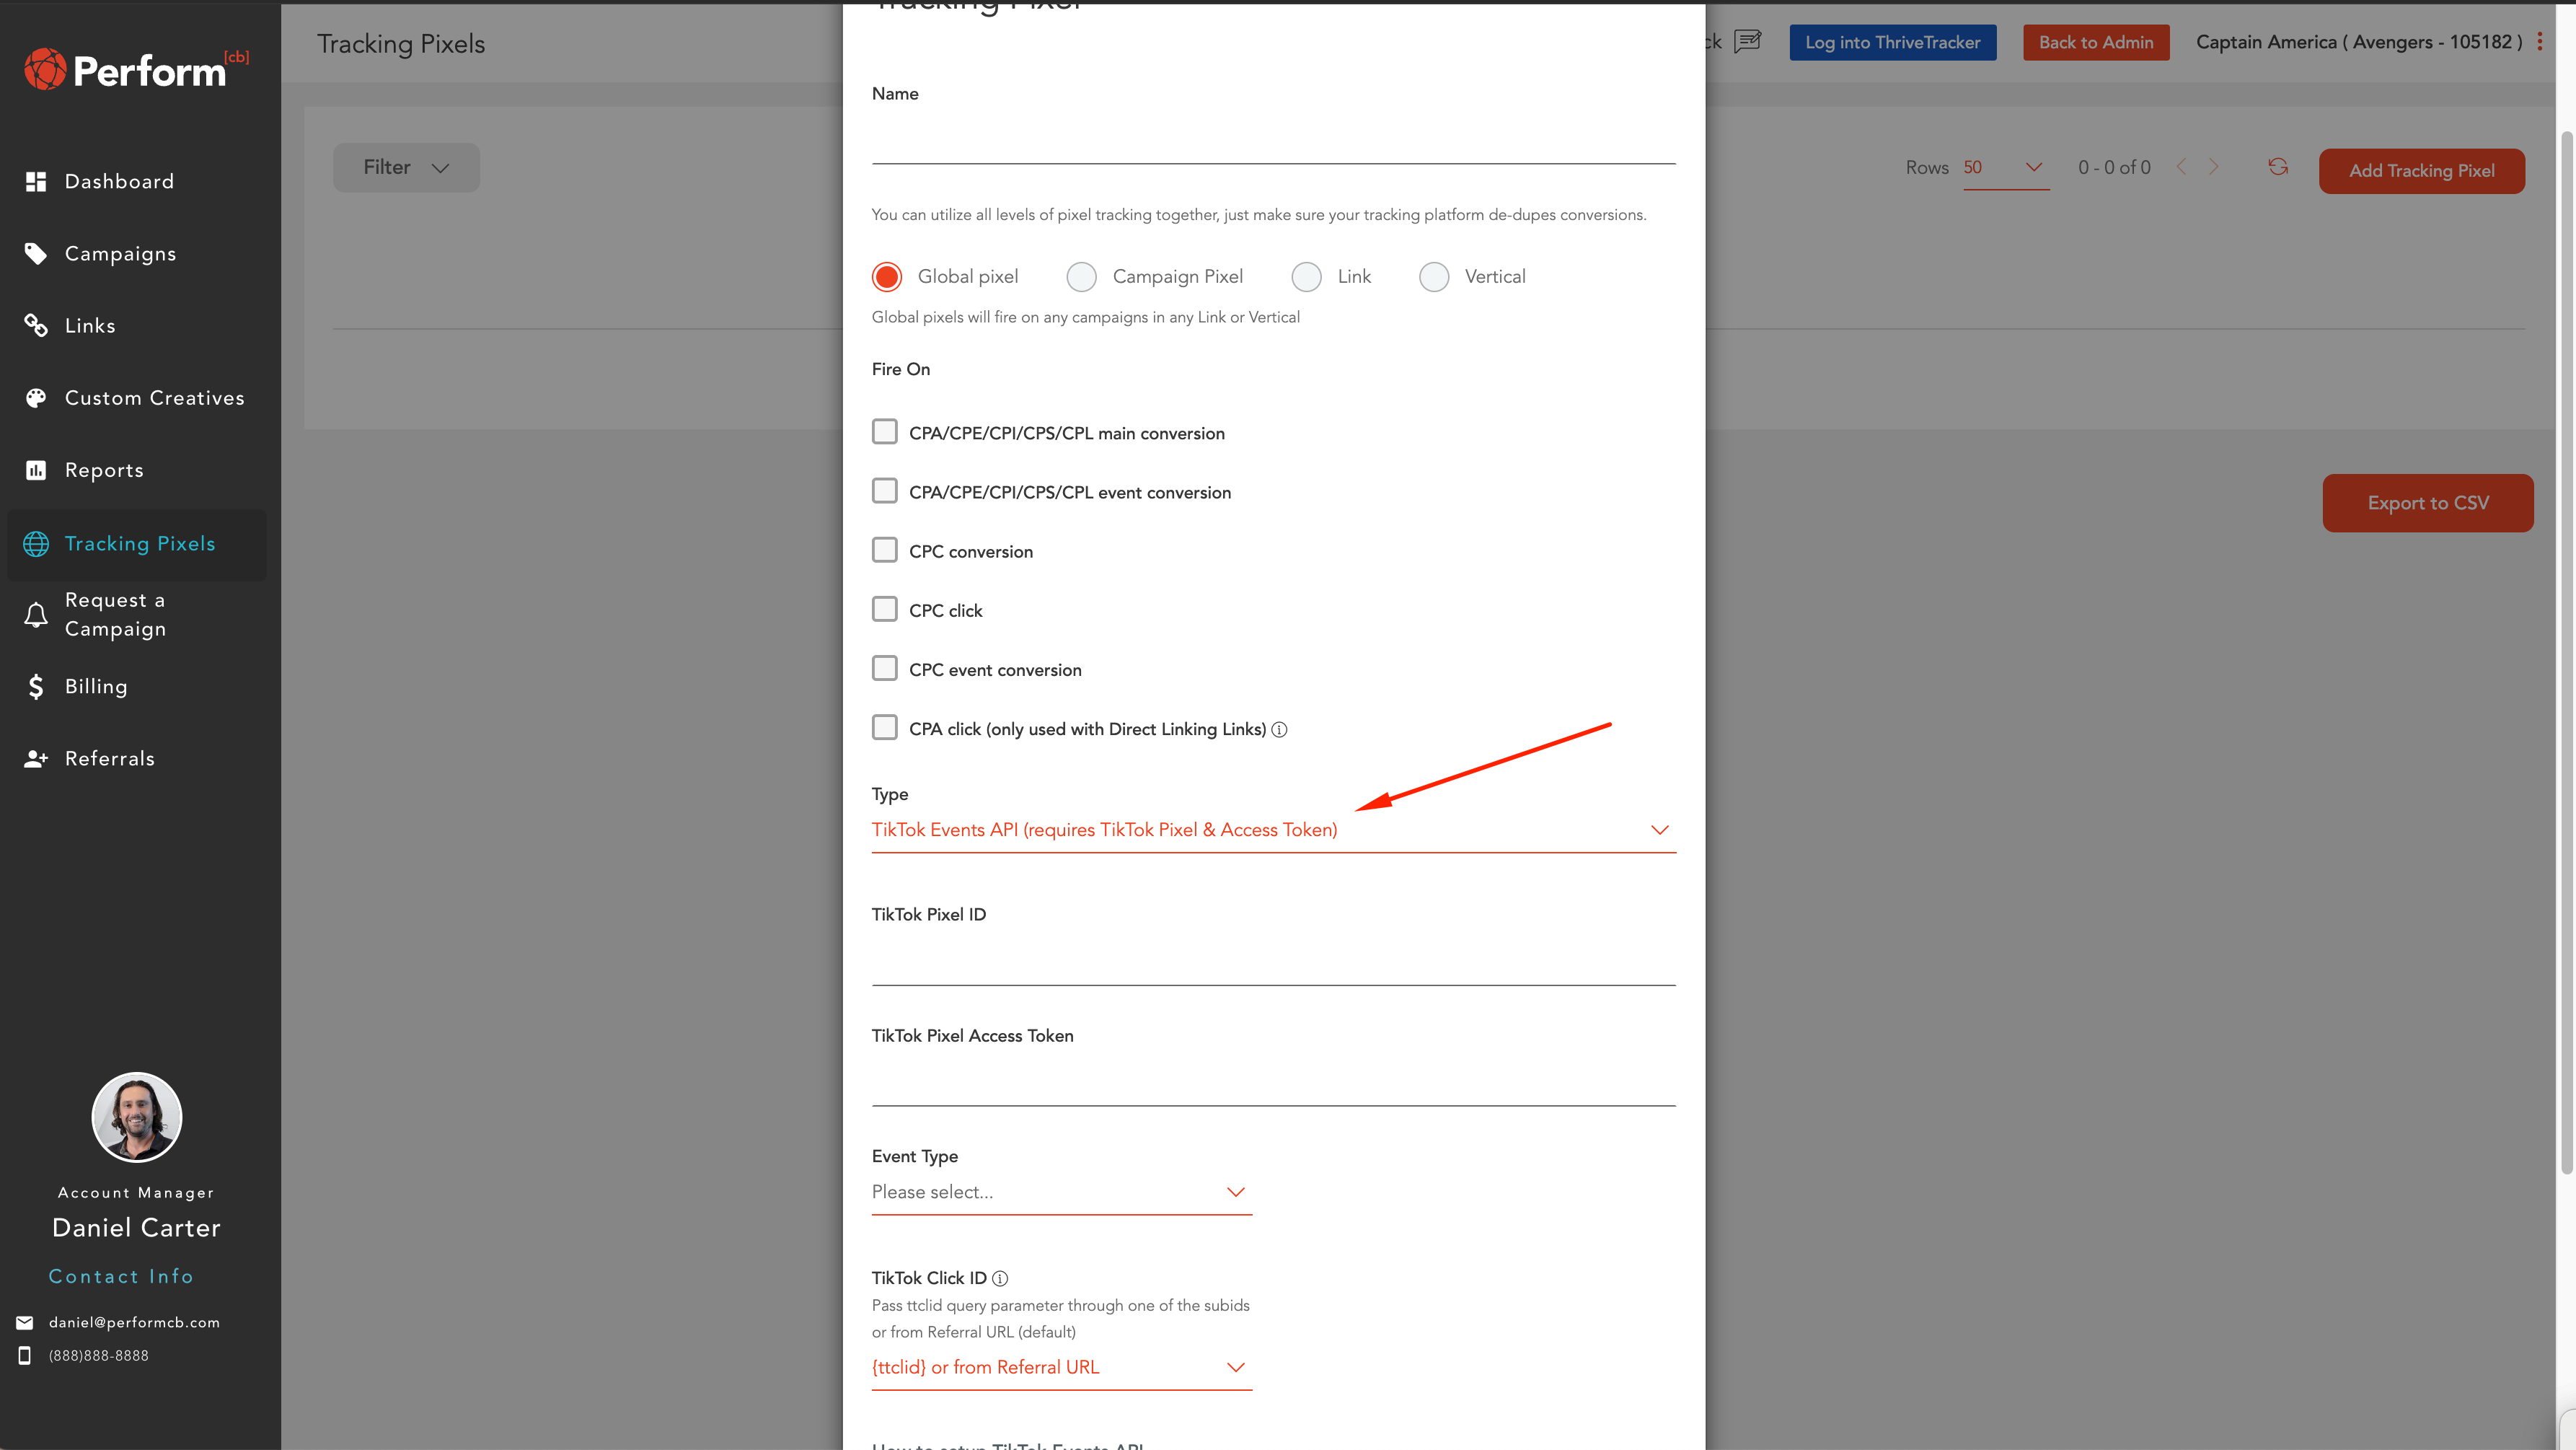
Task: Click the Links chain icon
Action: pyautogui.click(x=36, y=326)
